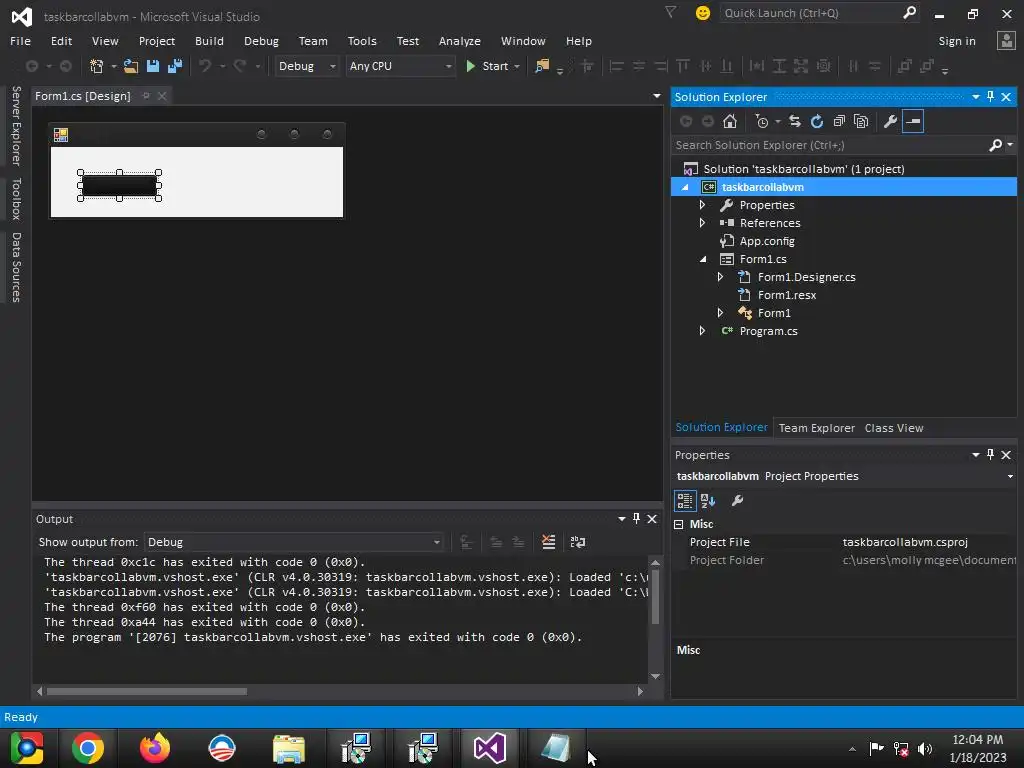Screen dimensions: 1024x768
Task: Open the Debug menu
Action: point(261,41)
